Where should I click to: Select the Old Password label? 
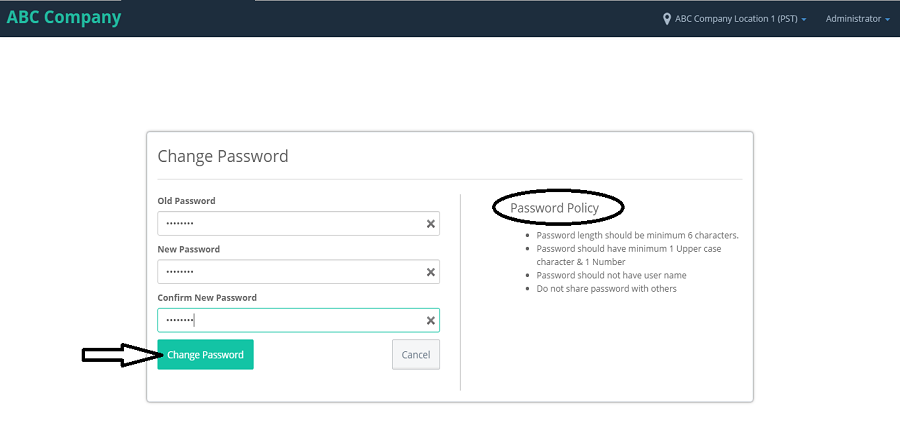pyautogui.click(x=187, y=201)
